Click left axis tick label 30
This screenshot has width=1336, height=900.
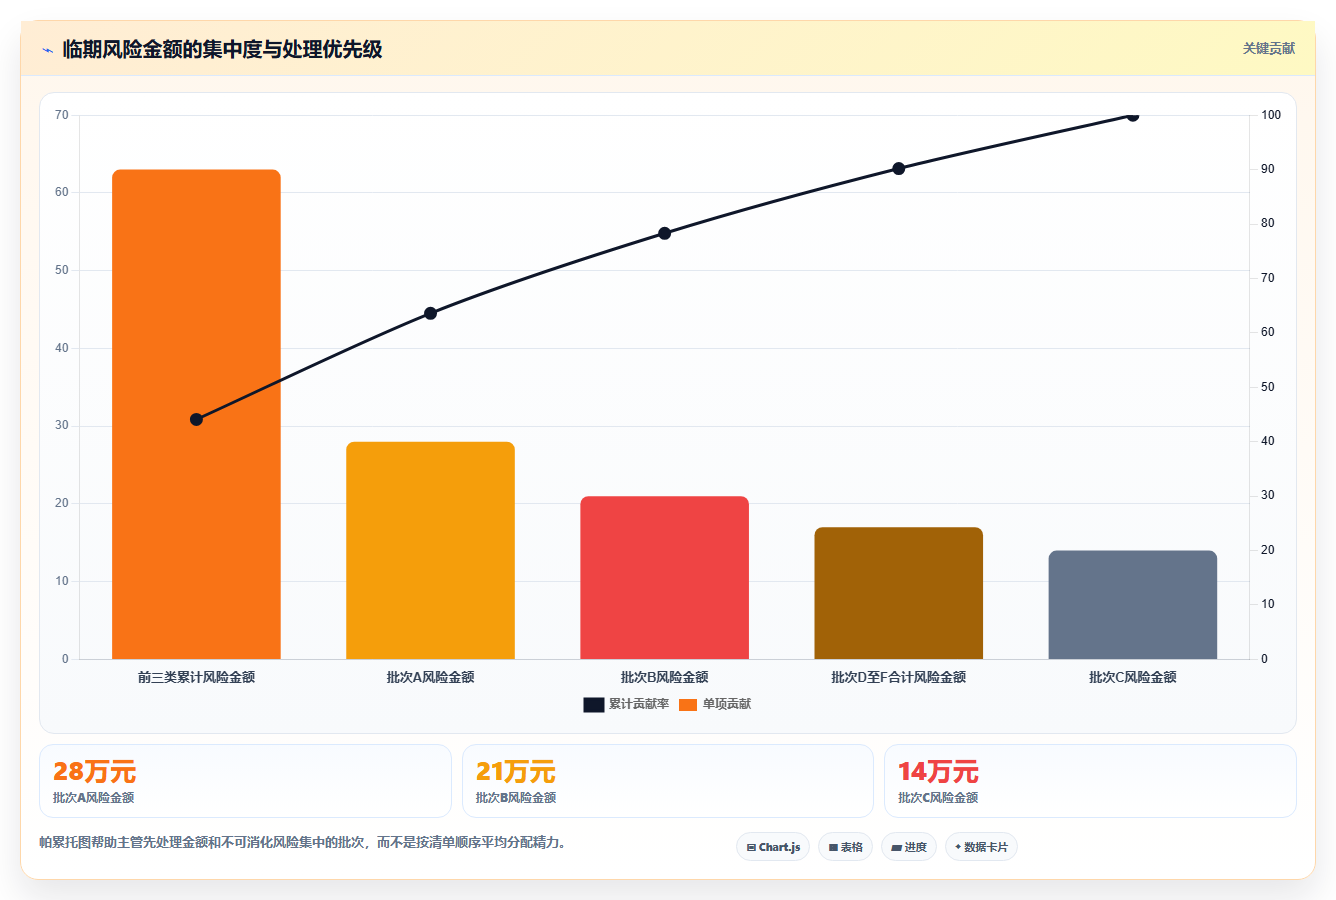click(62, 425)
